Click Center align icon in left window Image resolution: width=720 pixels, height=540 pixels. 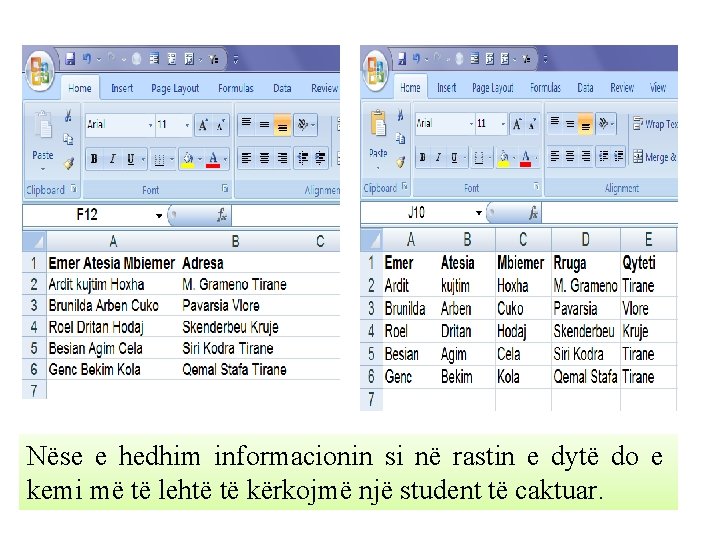pos(264,158)
